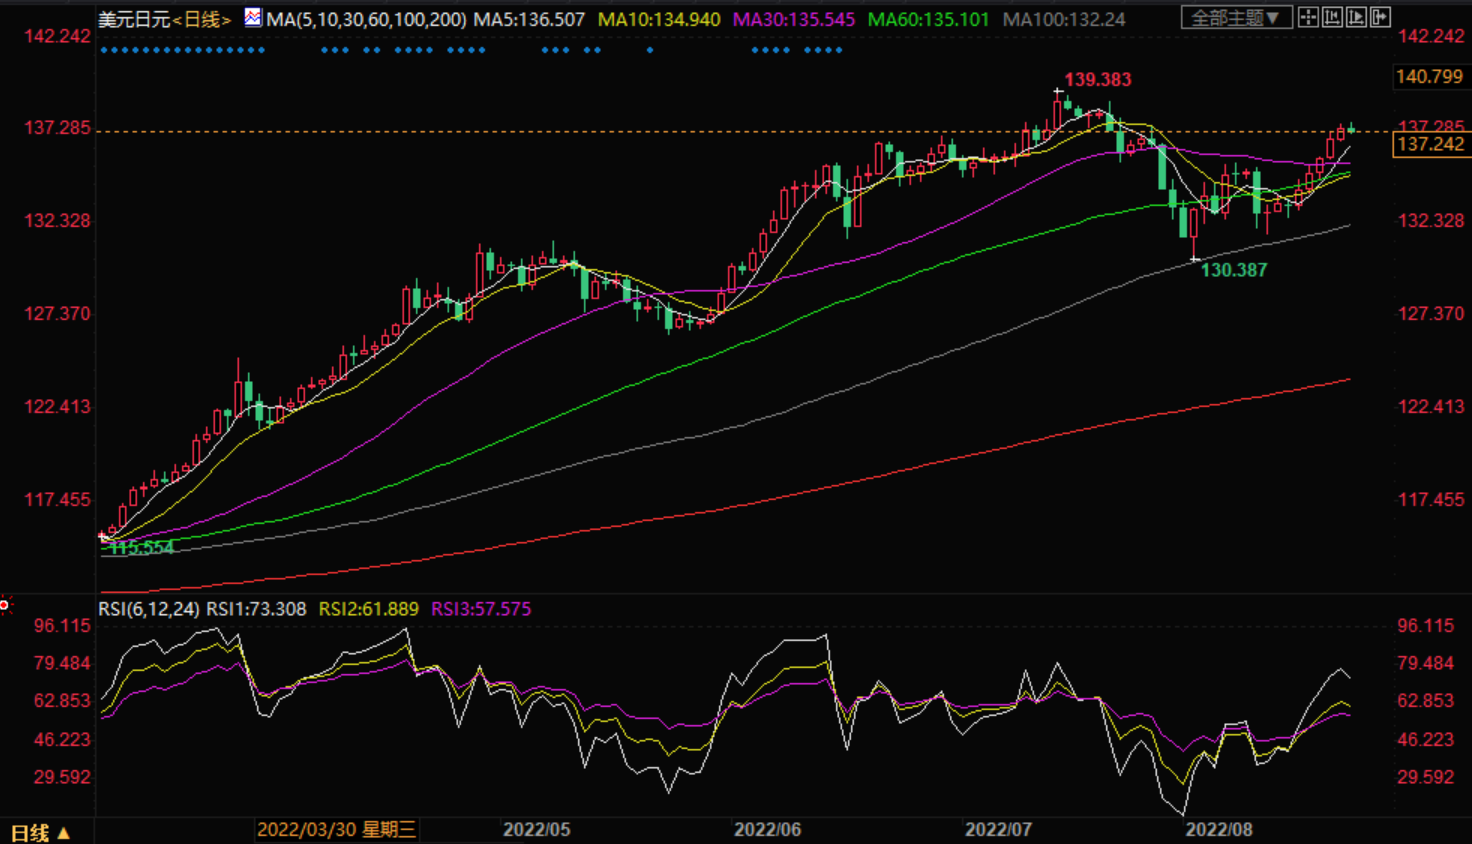The width and height of the screenshot is (1472, 844).
Task: Expand the 日线 period selector at bottom-left
Action: coord(40,832)
